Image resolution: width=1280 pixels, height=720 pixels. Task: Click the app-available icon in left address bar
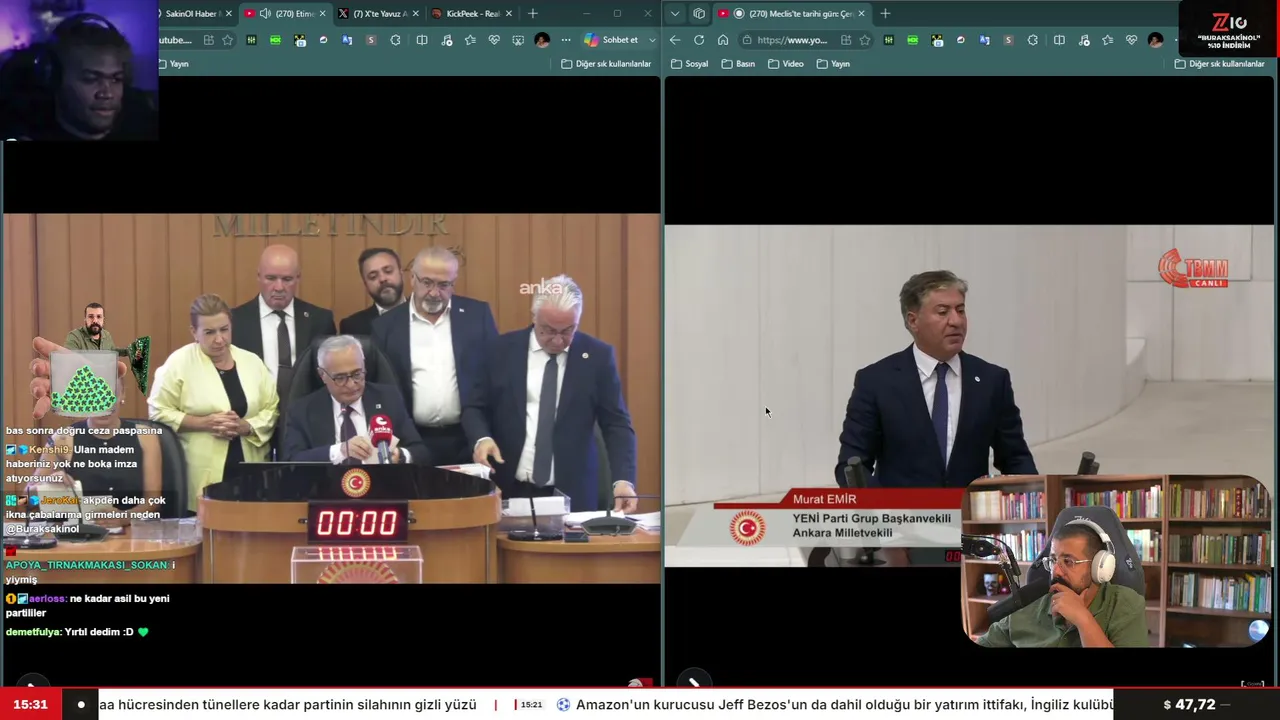click(x=208, y=40)
